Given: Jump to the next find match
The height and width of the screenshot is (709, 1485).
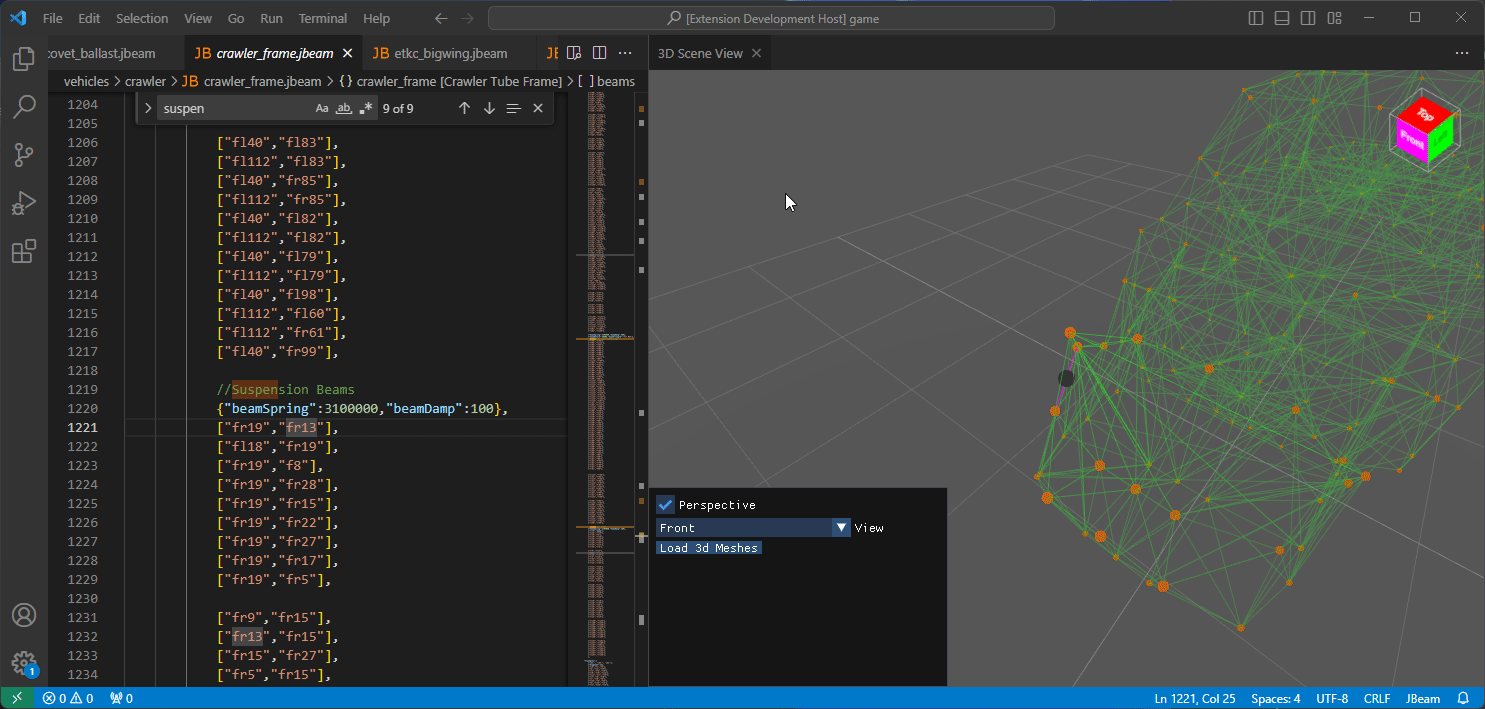Looking at the screenshot, I should pyautogui.click(x=489, y=108).
